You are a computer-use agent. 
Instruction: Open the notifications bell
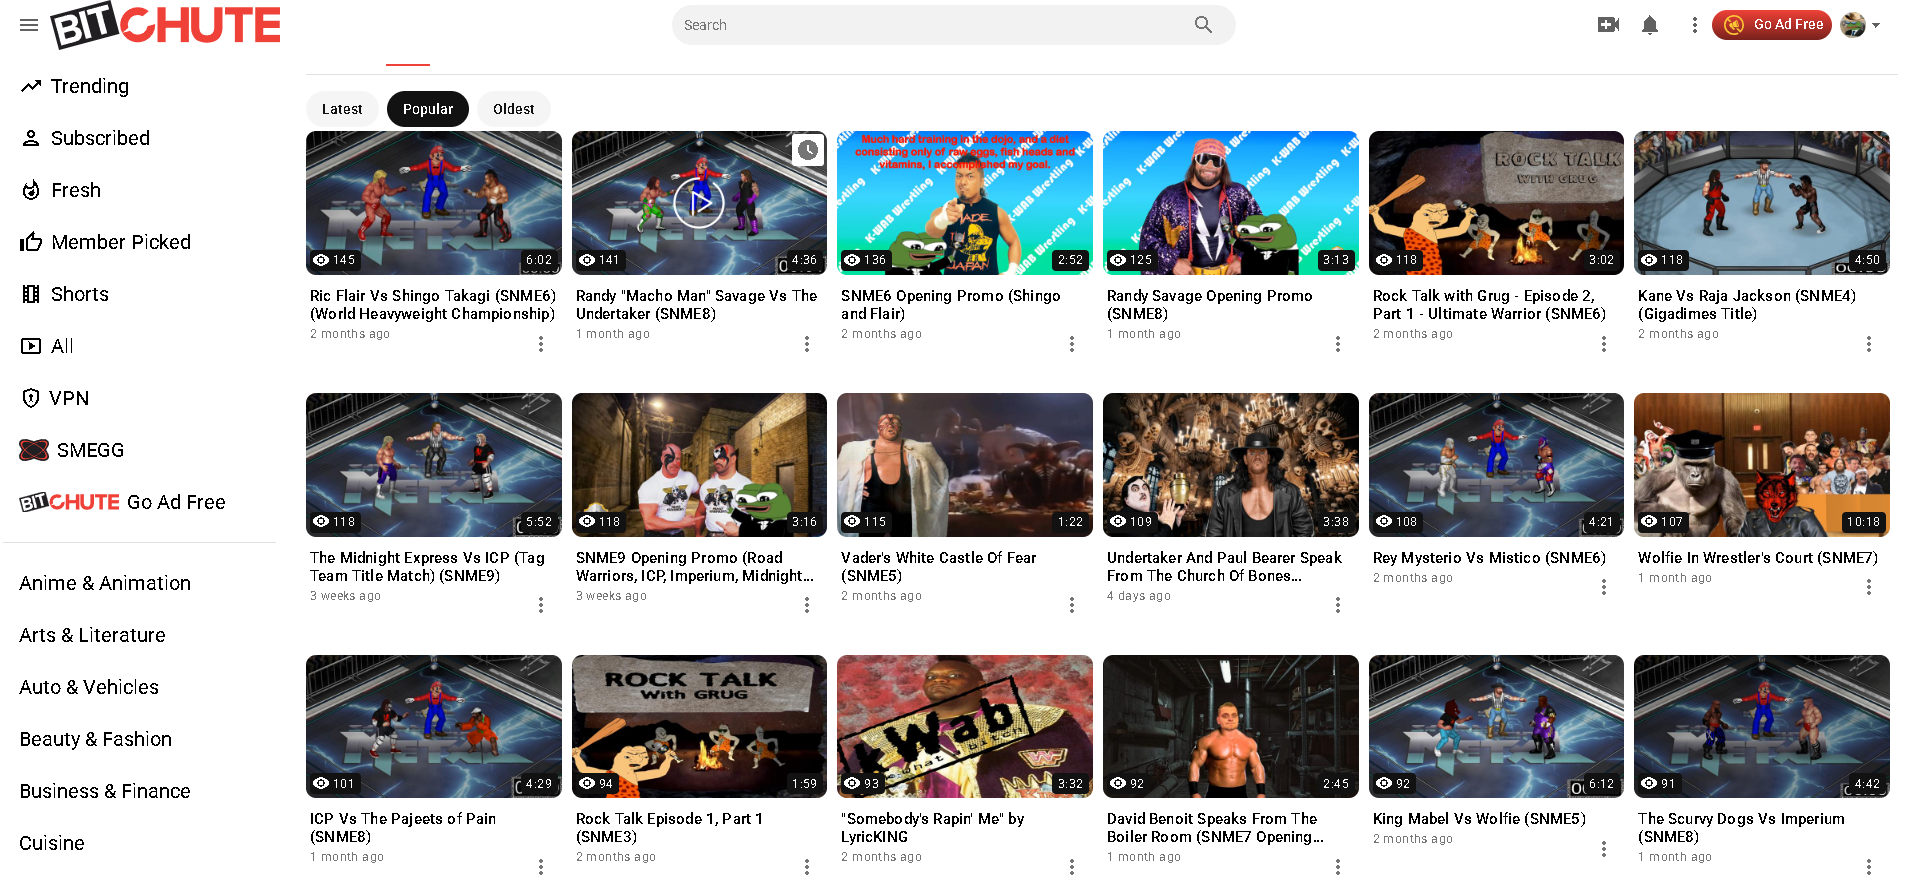(x=1650, y=25)
